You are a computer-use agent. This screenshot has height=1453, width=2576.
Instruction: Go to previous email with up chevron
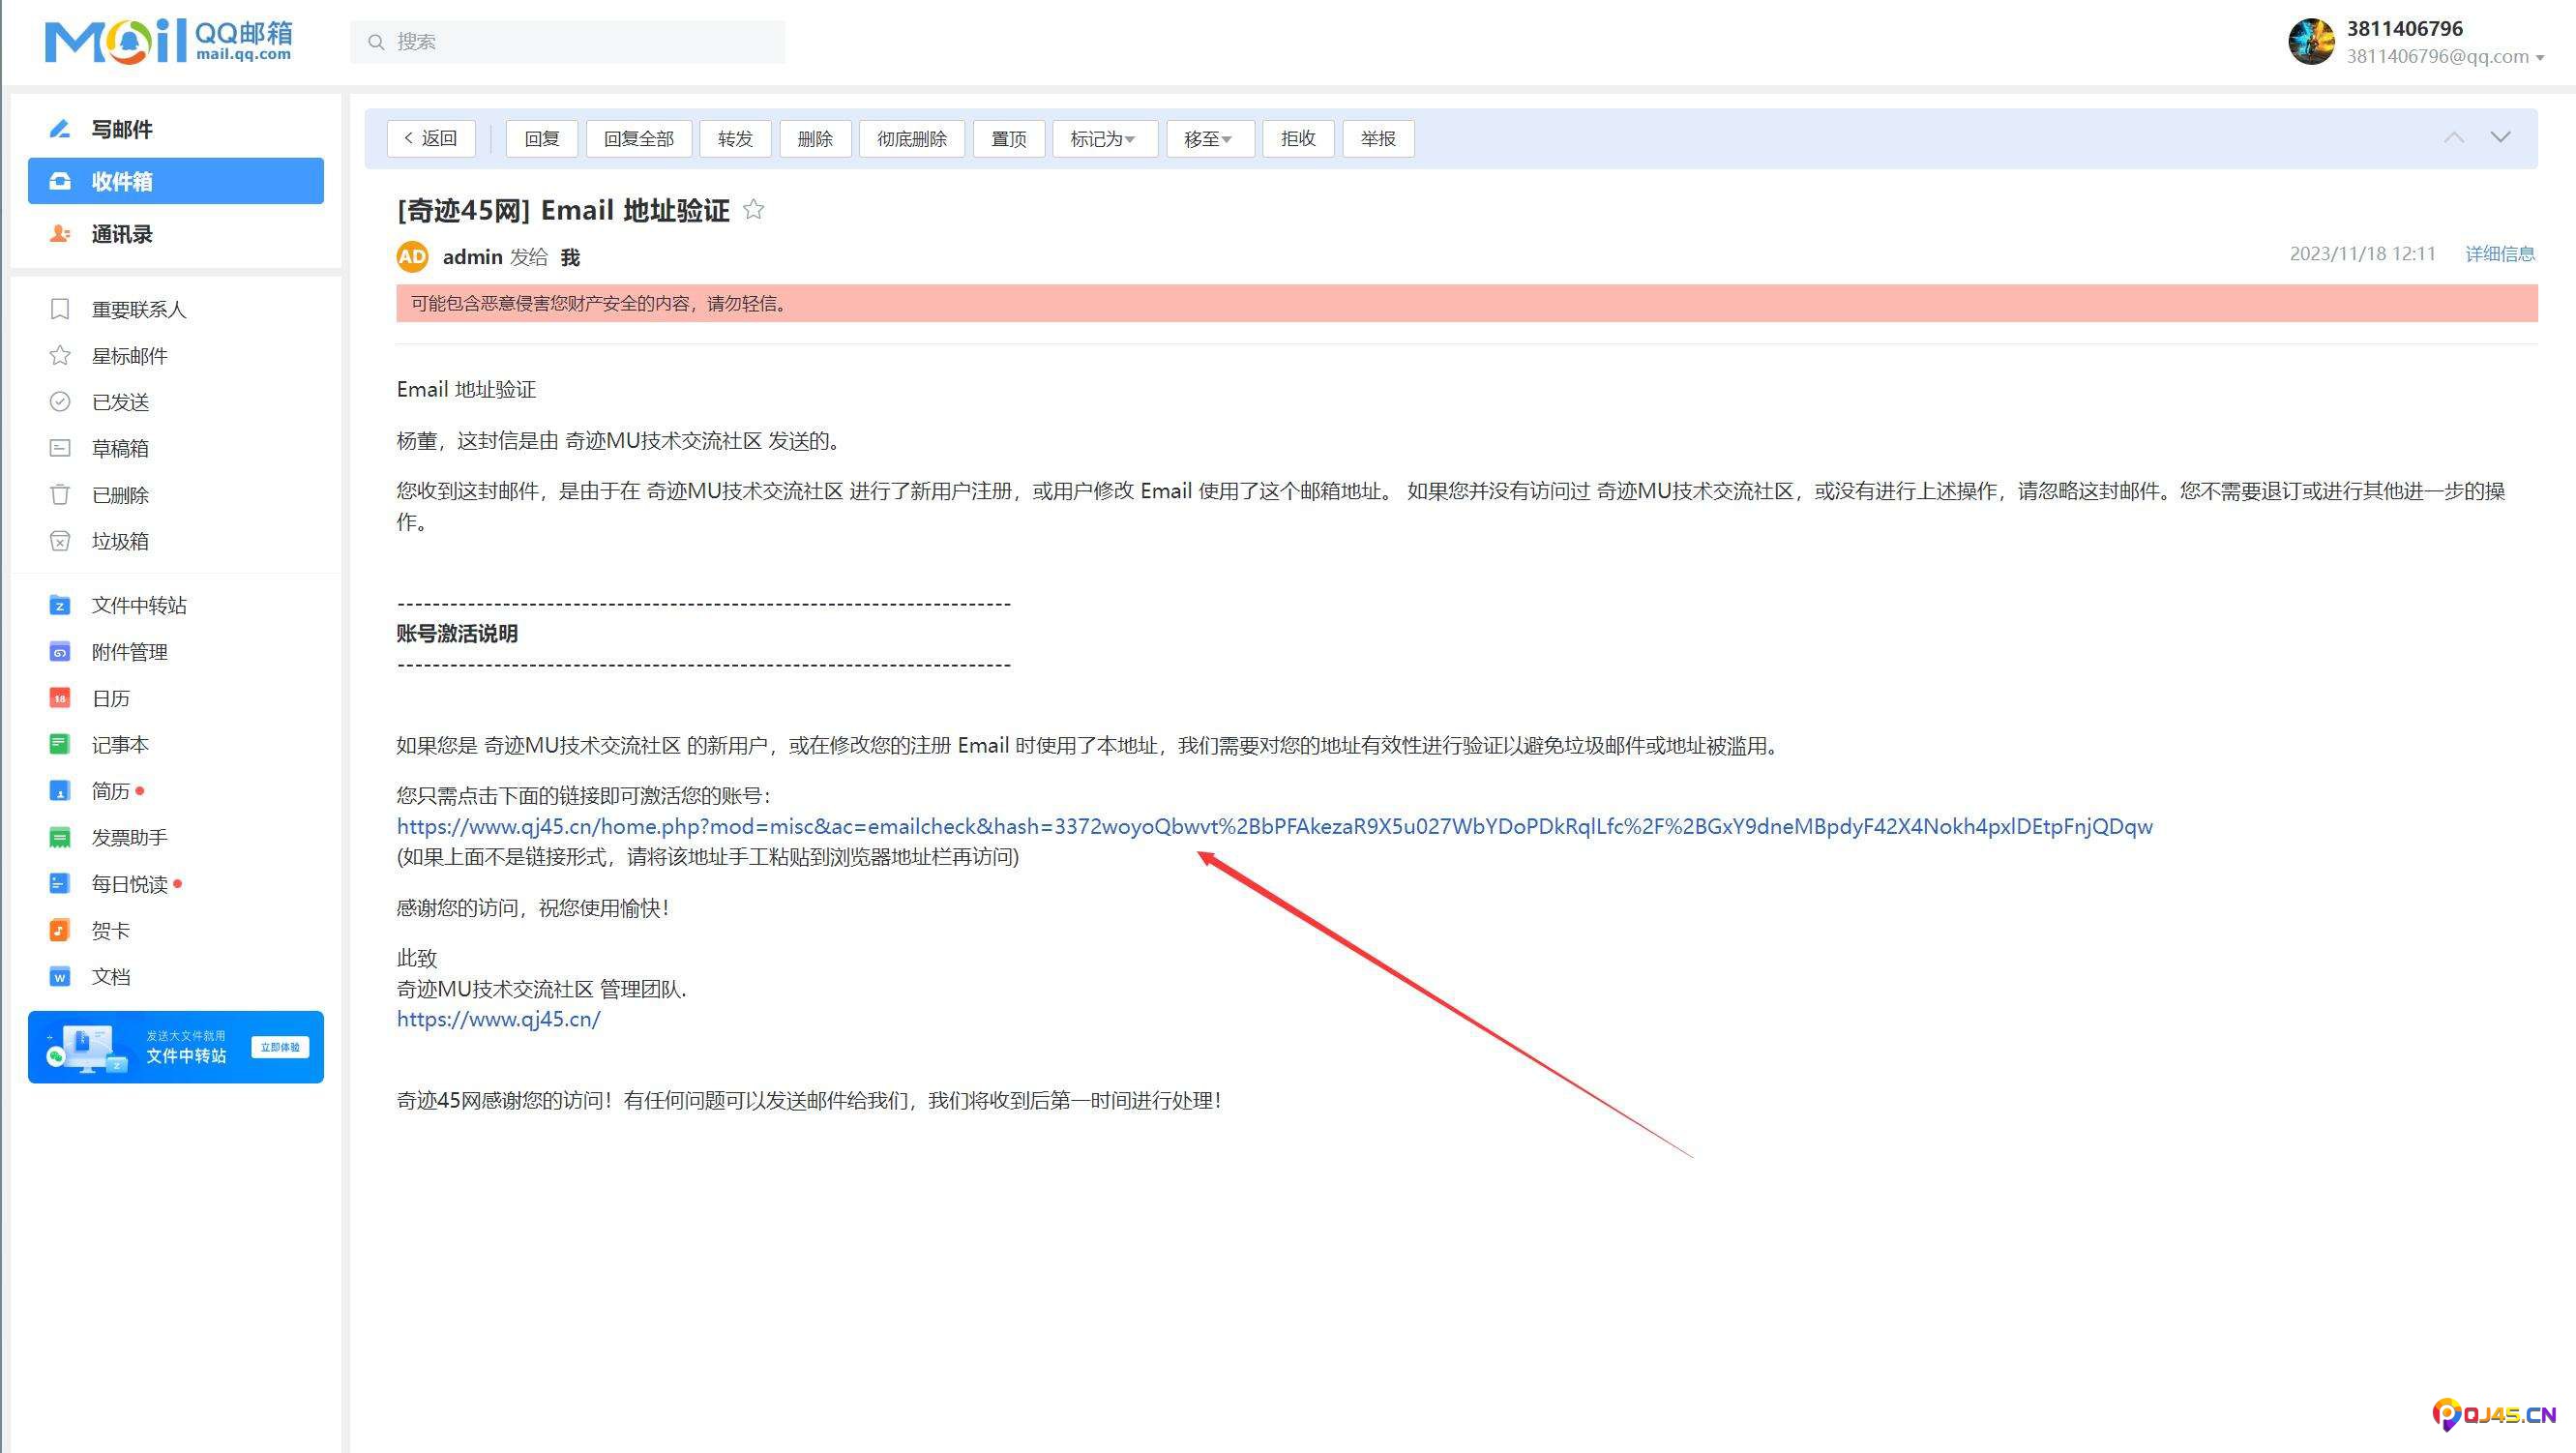click(x=2454, y=137)
